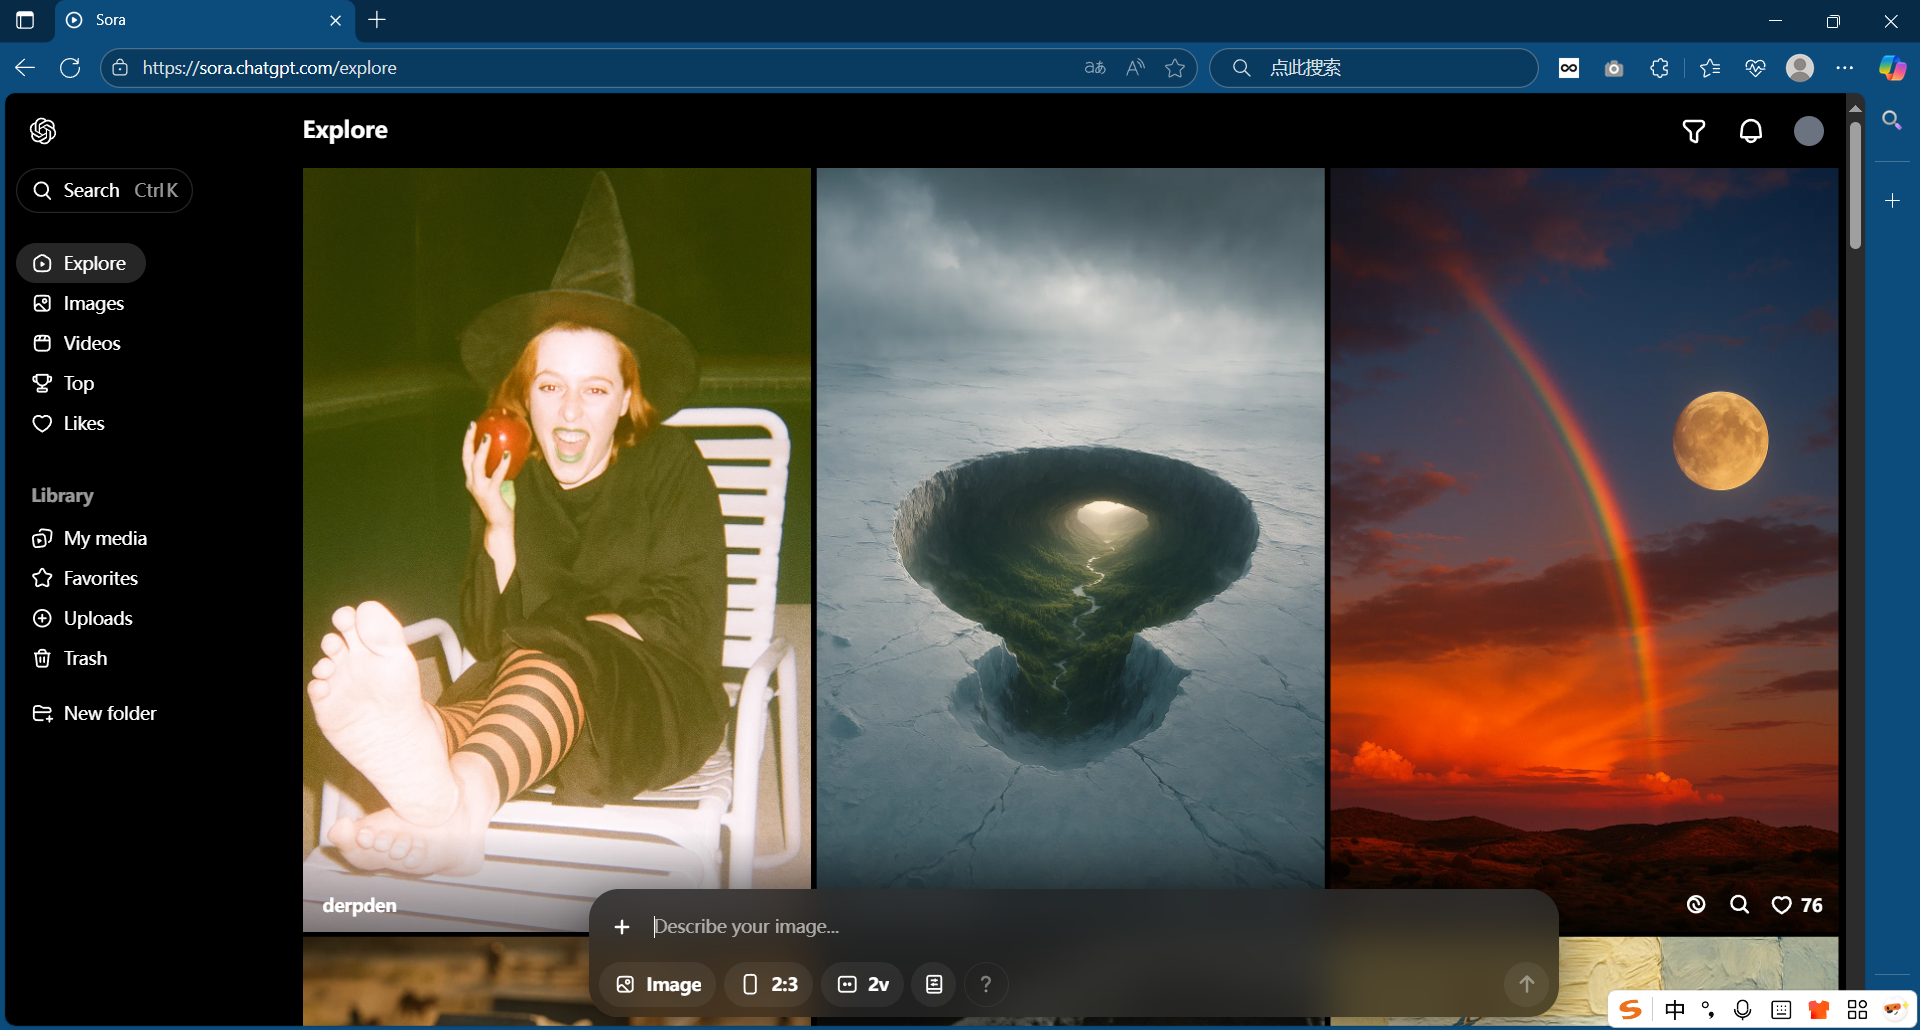Open Uploads in the Library
The width and height of the screenshot is (1920, 1030).
[x=83, y=618]
